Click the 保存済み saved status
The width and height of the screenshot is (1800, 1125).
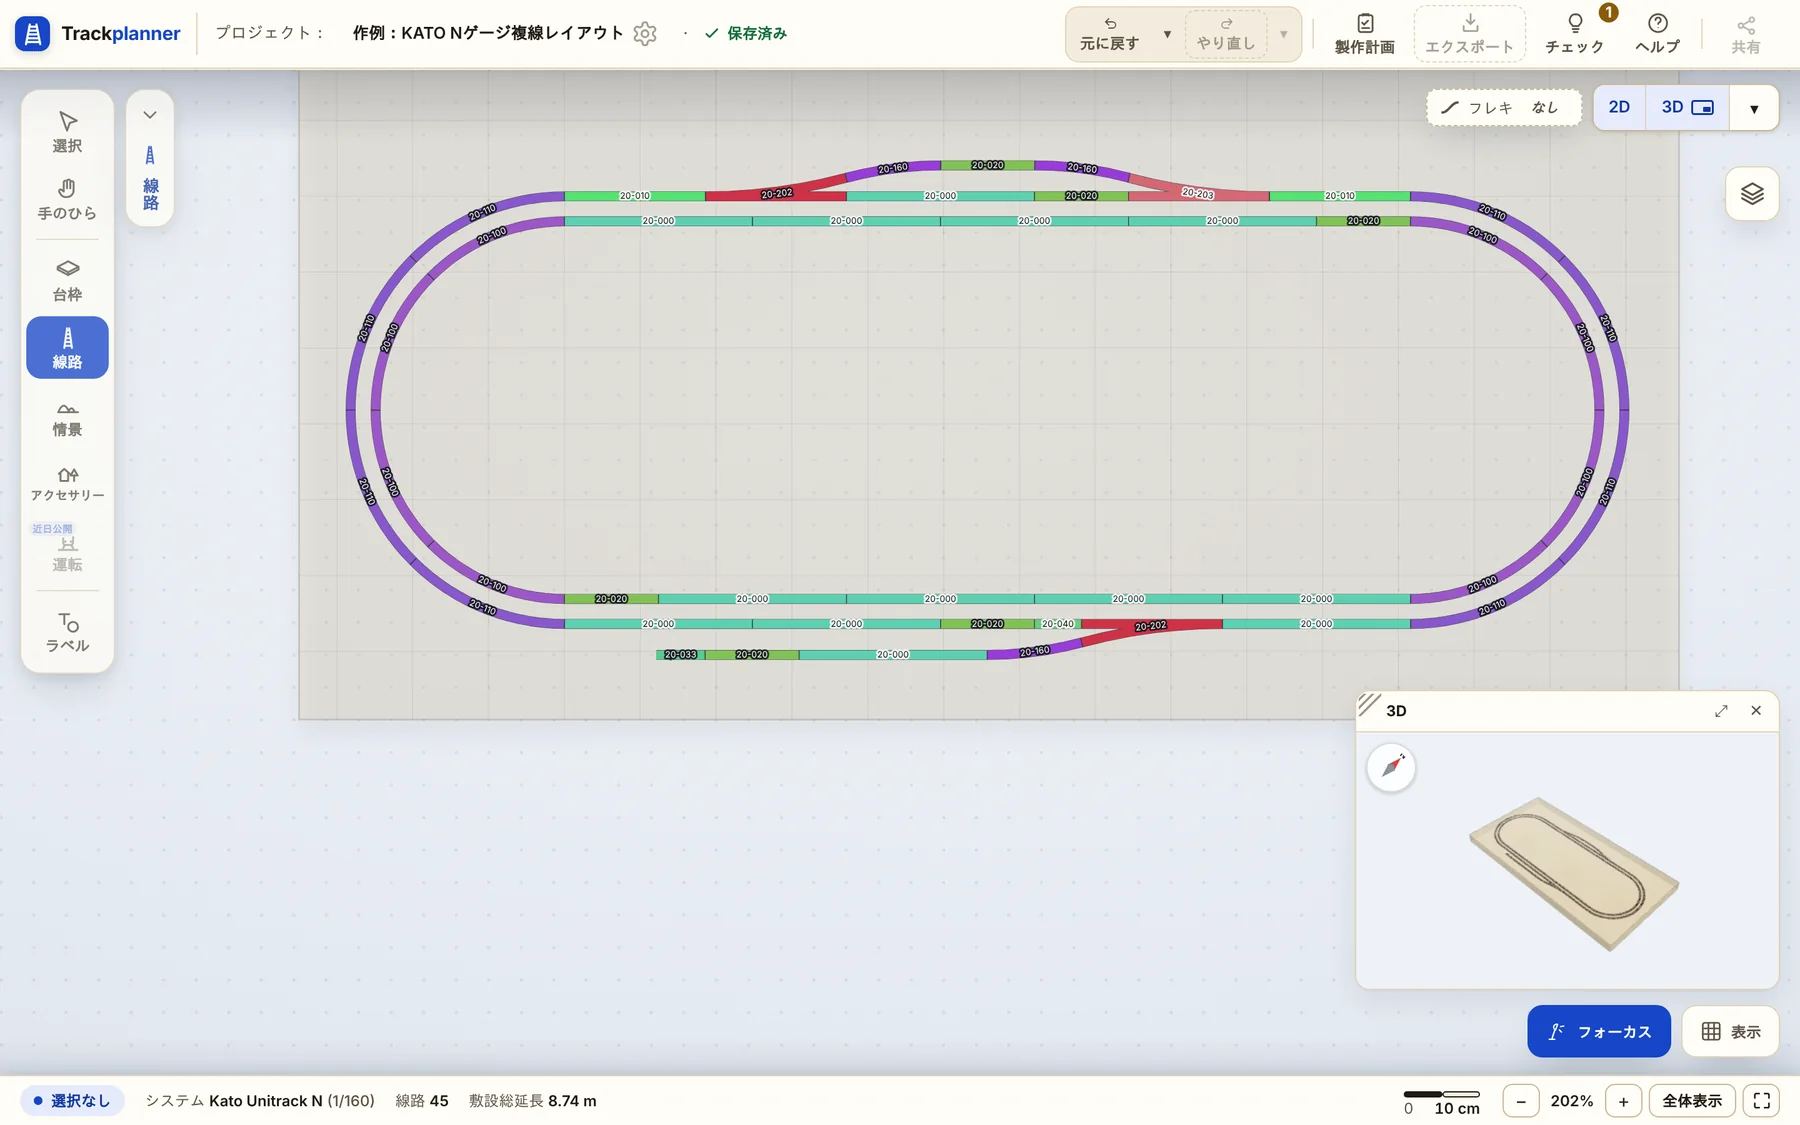pyautogui.click(x=746, y=33)
